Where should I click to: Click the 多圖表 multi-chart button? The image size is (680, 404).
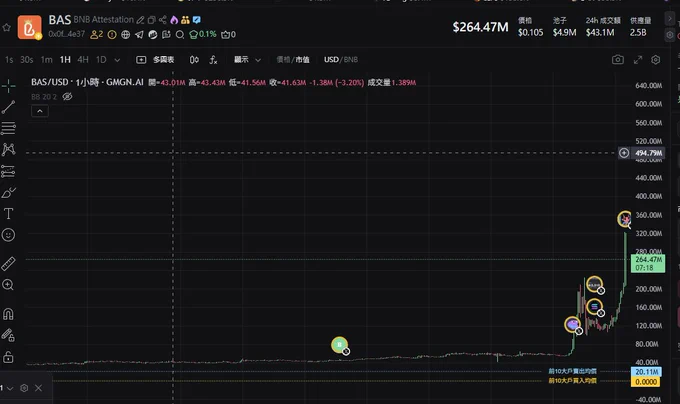(x=155, y=60)
